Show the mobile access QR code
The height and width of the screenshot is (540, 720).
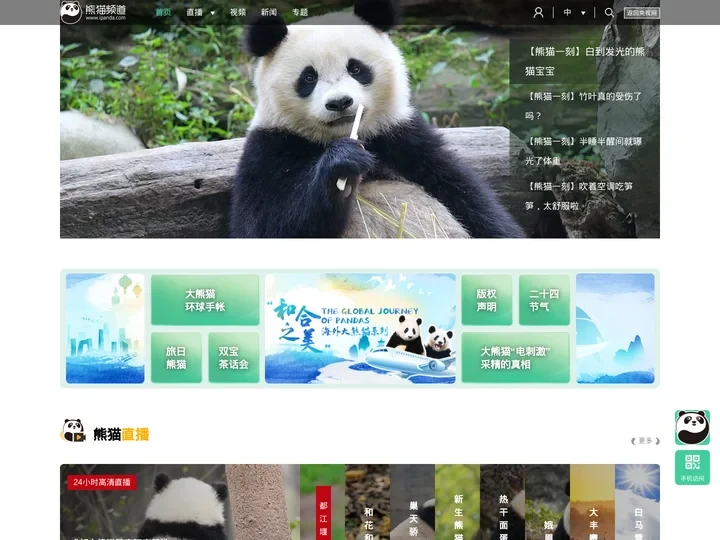coord(692,467)
